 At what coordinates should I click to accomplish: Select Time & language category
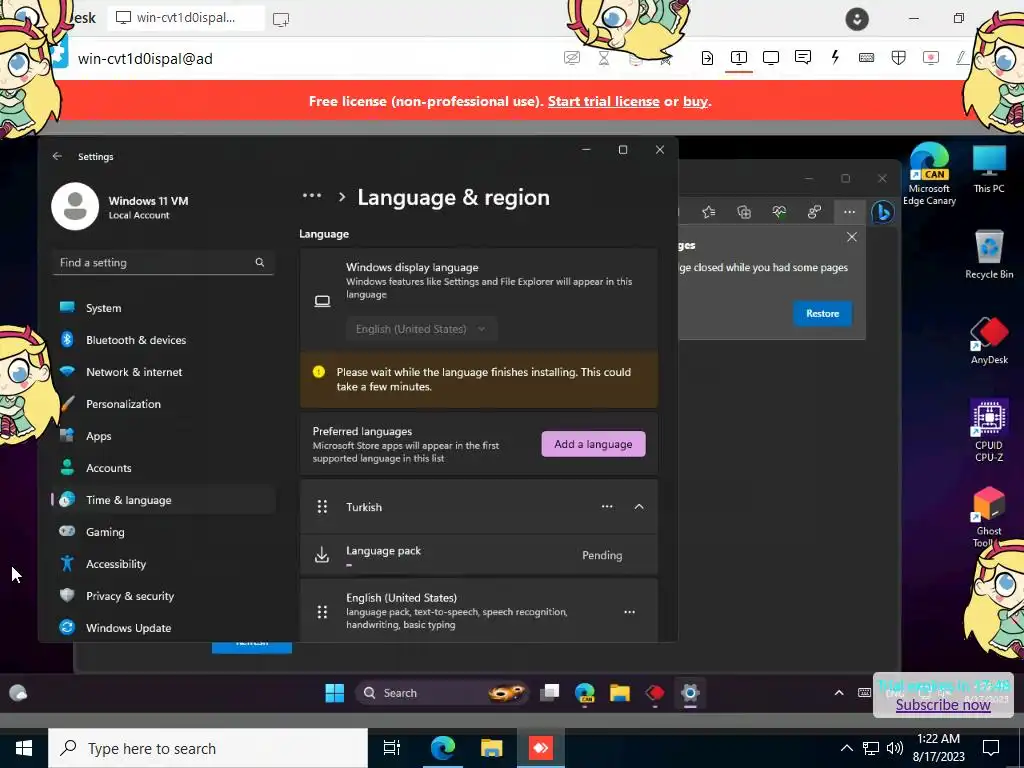click(163, 500)
